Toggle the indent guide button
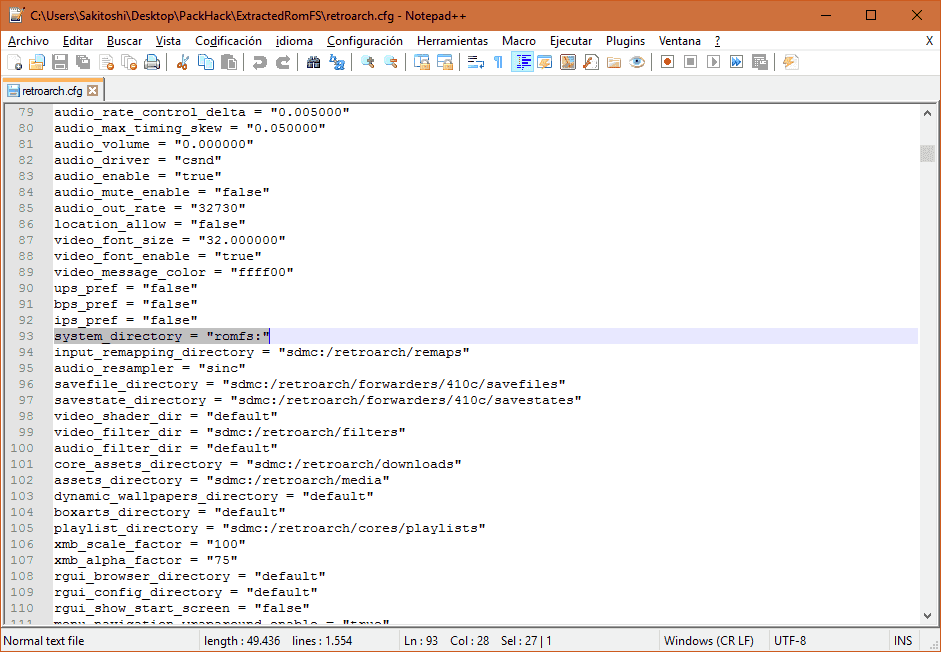This screenshot has width=941, height=652. pyautogui.click(x=522, y=62)
